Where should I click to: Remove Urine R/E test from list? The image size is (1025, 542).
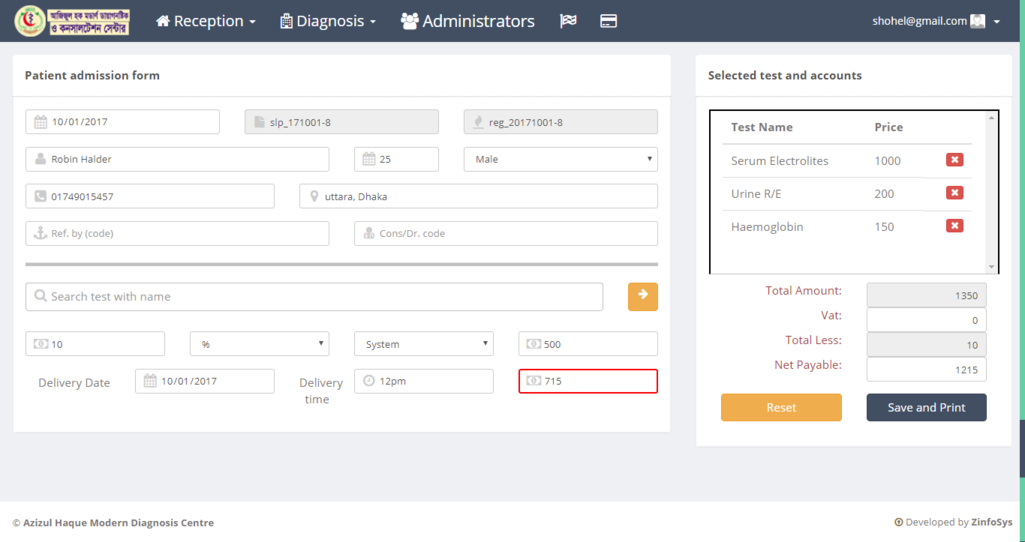tap(954, 193)
